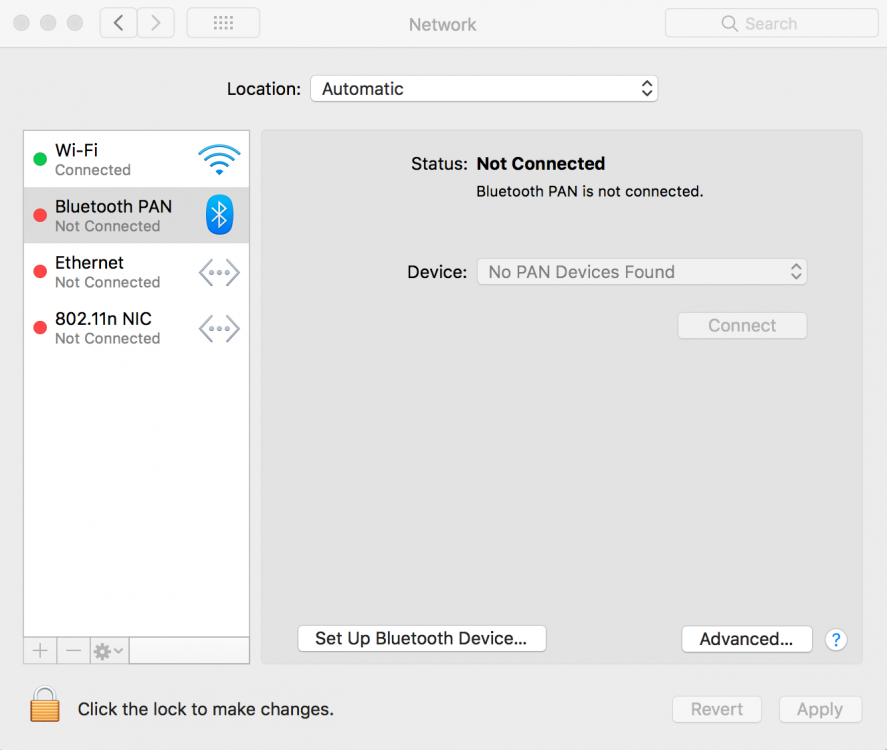The image size is (887, 750).
Task: Click the 802.11n NIC icon
Action: click(219, 328)
